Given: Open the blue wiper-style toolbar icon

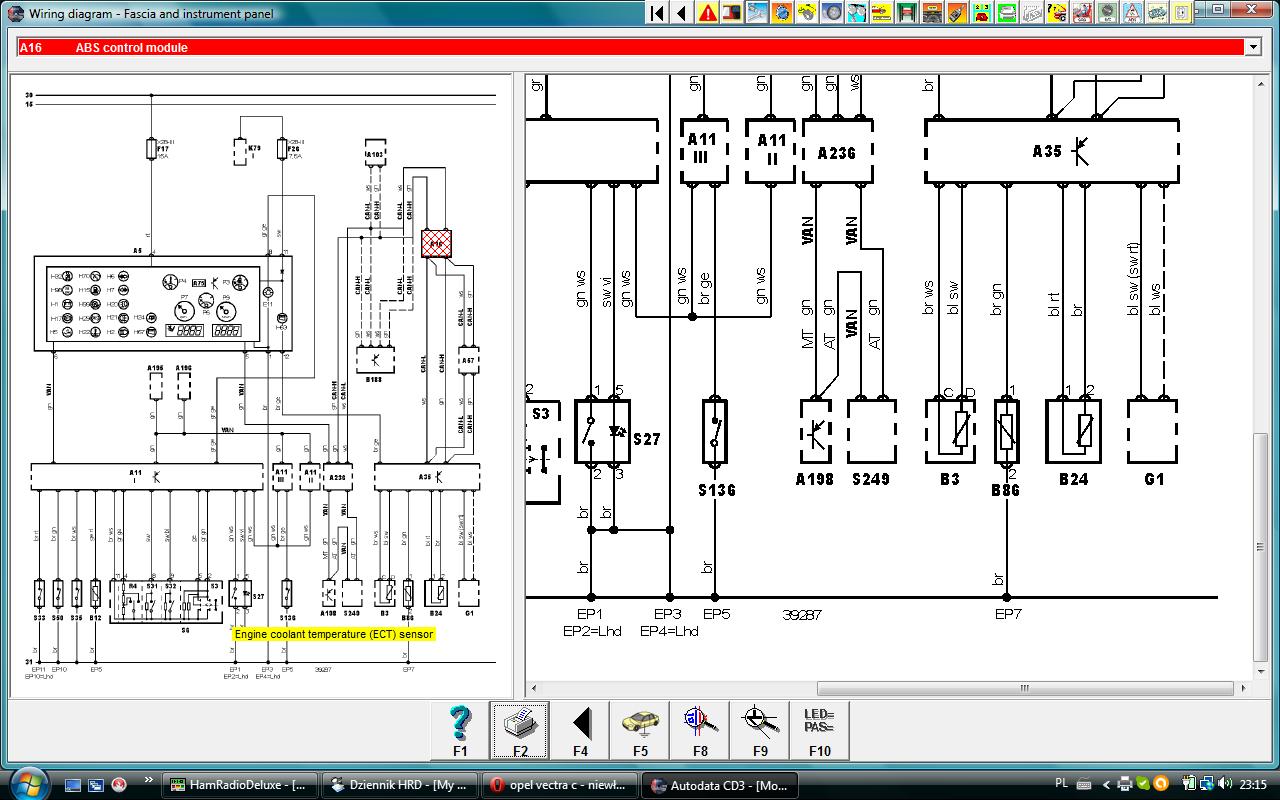Looking at the screenshot, I should click(x=757, y=13).
